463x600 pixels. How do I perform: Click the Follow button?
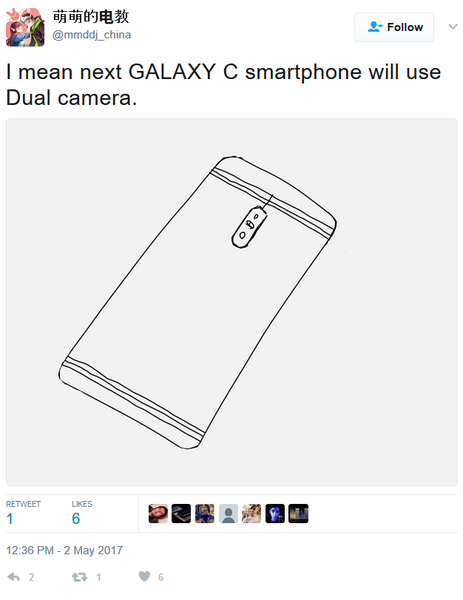coord(394,27)
